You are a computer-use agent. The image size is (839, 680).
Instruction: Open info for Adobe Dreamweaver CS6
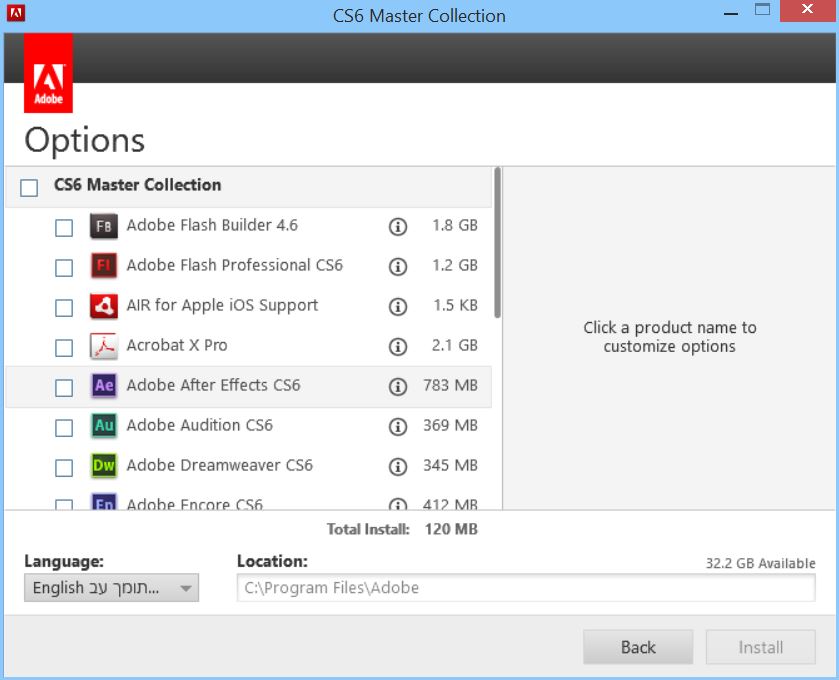coord(398,467)
